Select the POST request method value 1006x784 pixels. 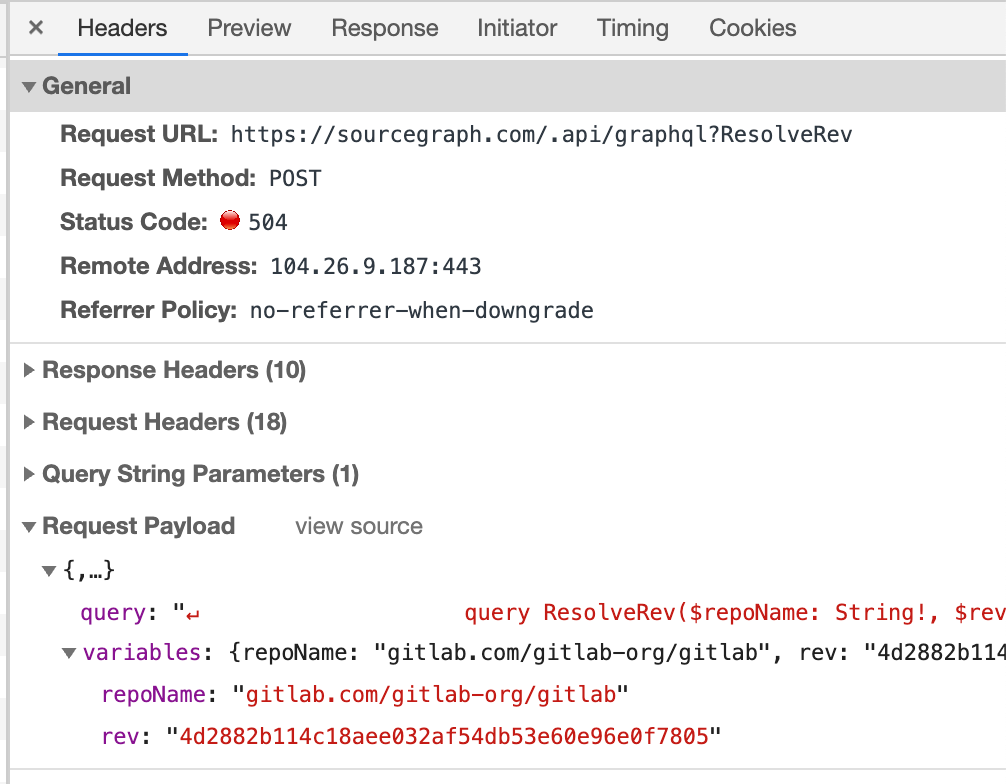pos(295,178)
